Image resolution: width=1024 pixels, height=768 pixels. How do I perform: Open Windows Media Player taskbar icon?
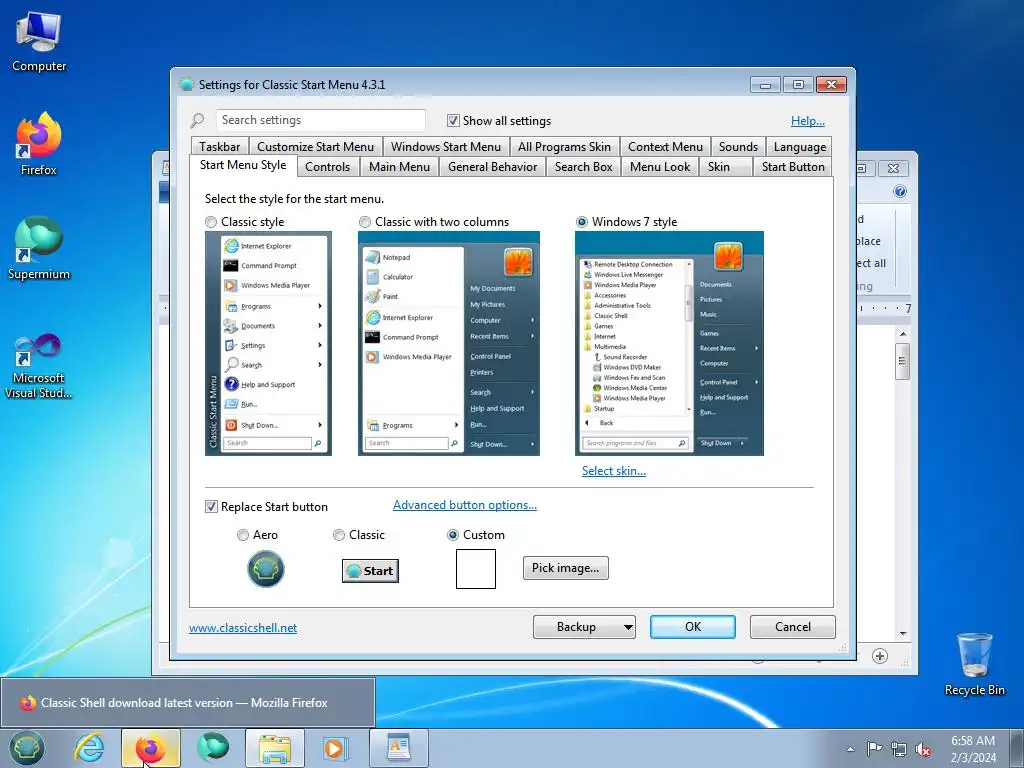click(x=336, y=748)
